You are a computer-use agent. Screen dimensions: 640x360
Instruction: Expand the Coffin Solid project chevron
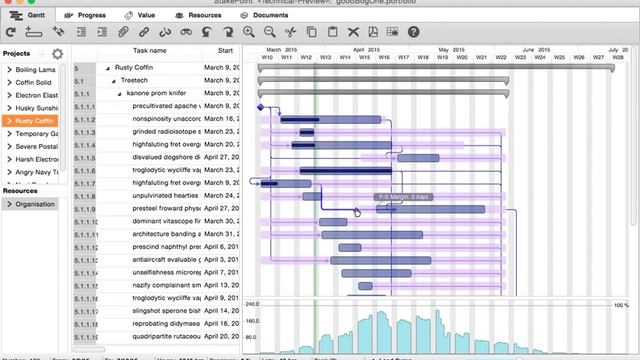pyautogui.click(x=9, y=82)
